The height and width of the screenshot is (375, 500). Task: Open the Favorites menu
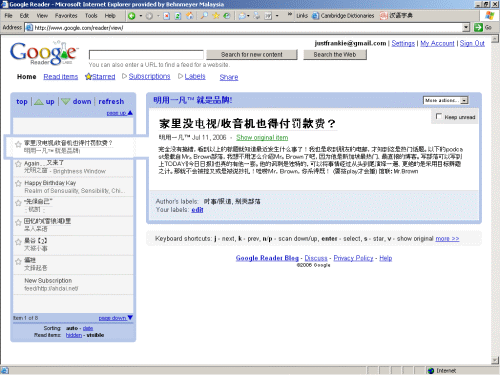[66, 16]
